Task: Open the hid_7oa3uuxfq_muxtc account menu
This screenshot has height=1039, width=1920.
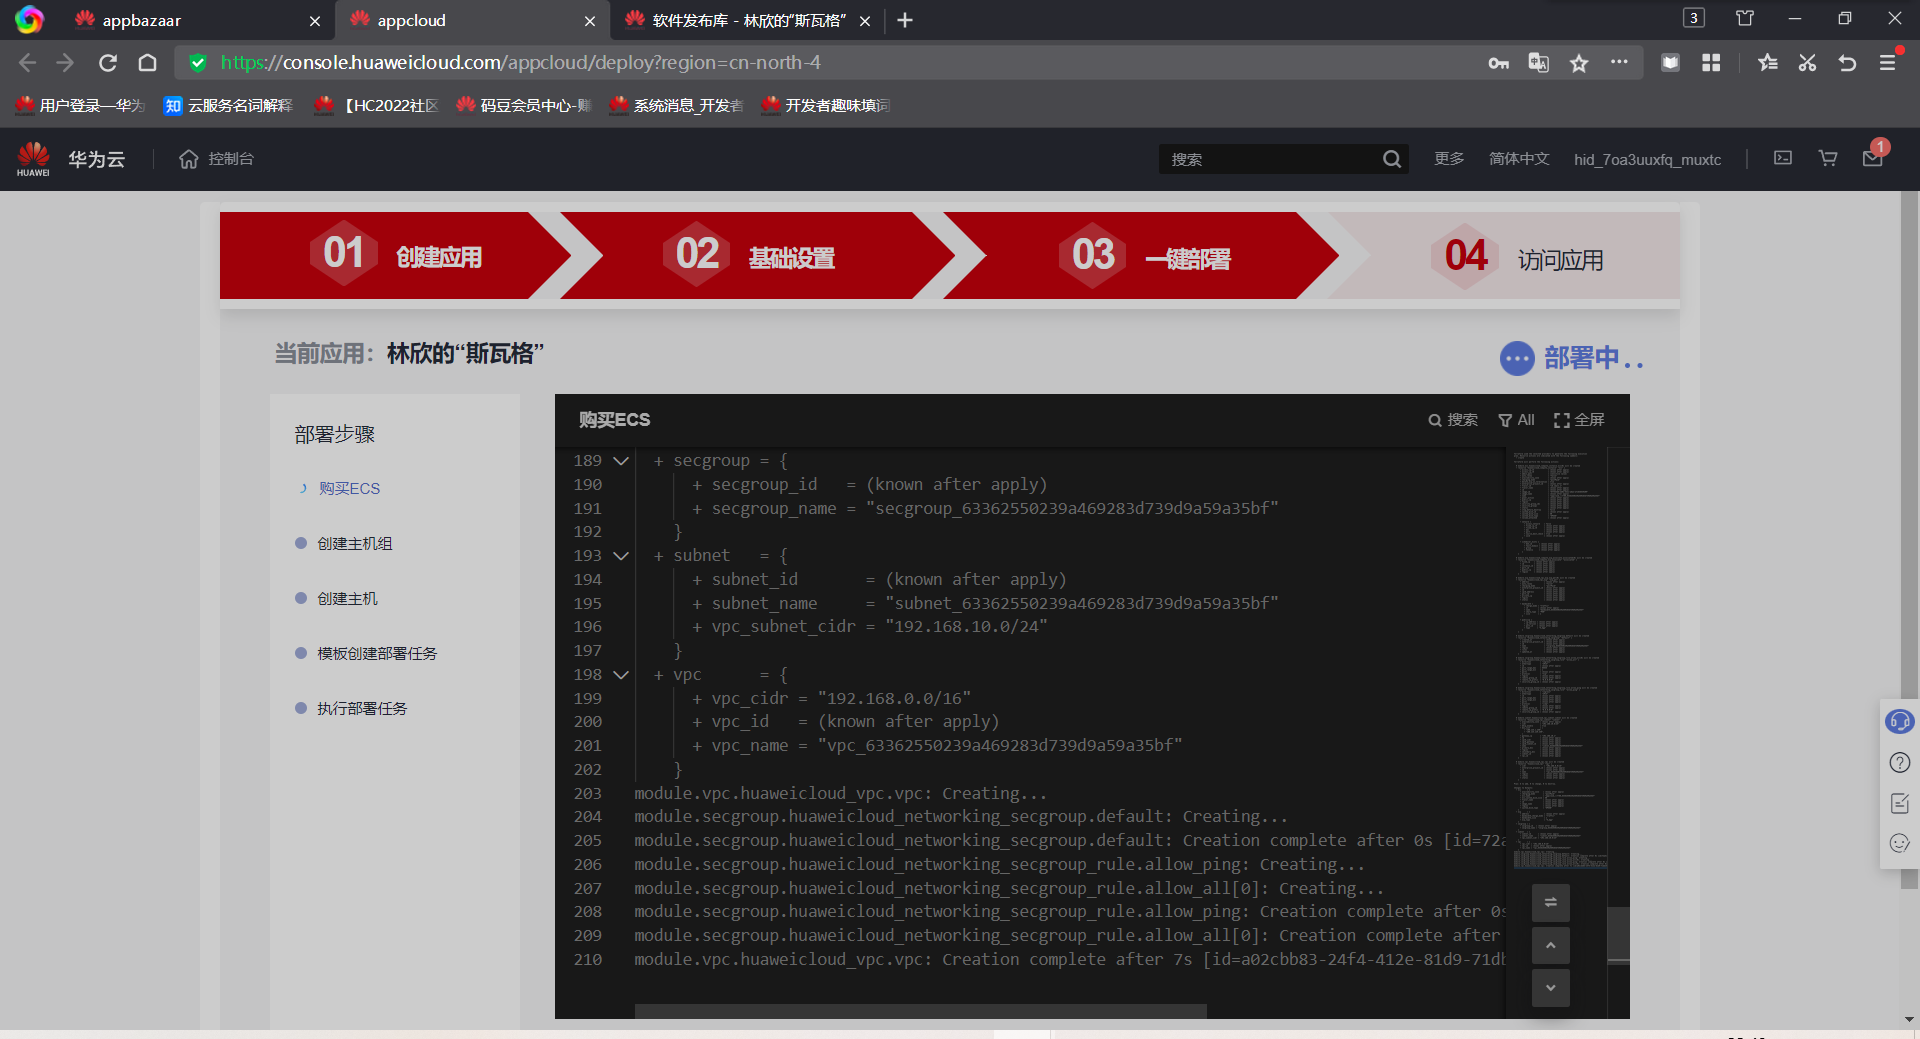Action: click(x=1647, y=159)
